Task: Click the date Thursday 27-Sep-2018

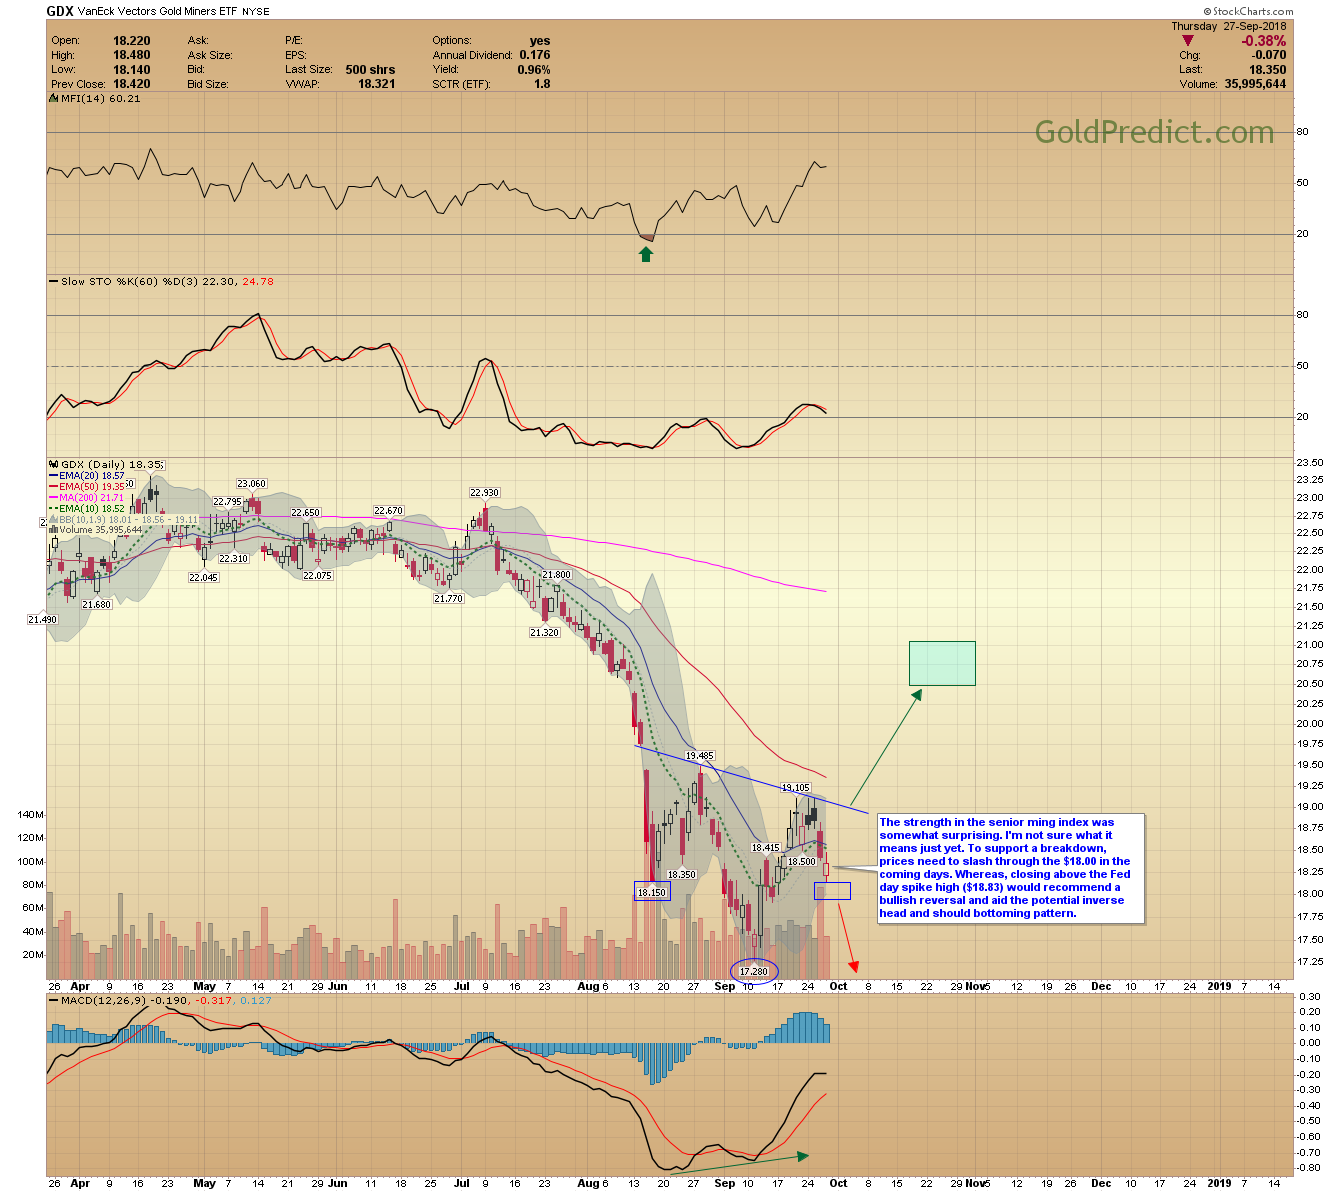Action: click(1229, 26)
